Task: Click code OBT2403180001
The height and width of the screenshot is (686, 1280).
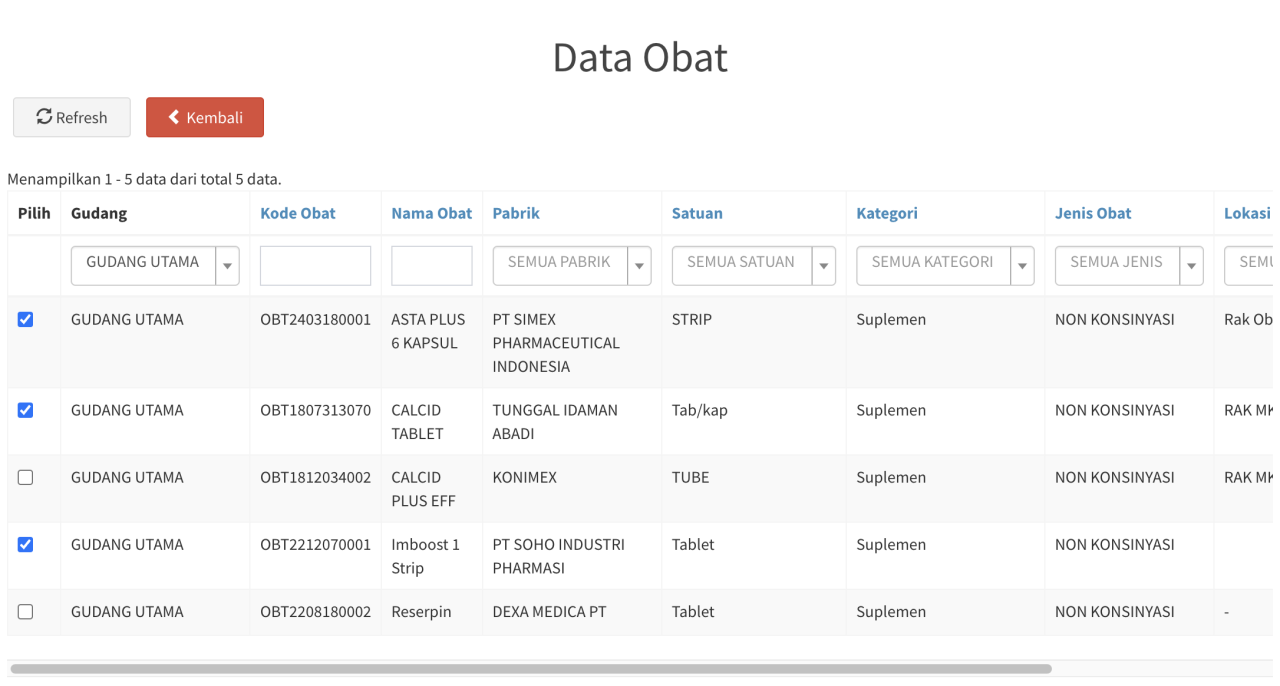Action: click(x=315, y=320)
